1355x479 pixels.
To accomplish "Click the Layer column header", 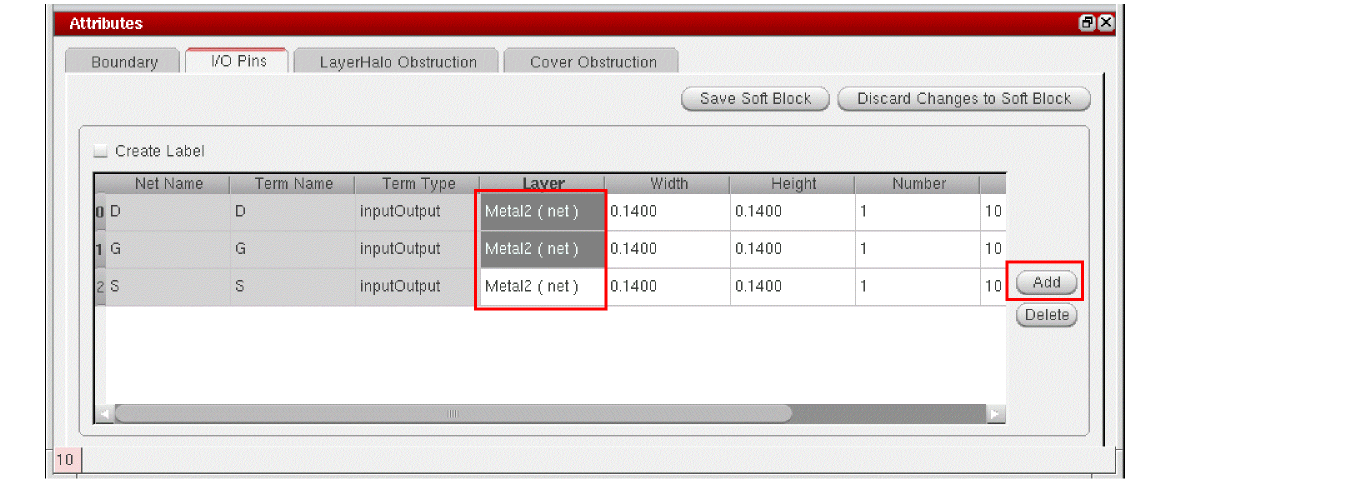I will [542, 184].
